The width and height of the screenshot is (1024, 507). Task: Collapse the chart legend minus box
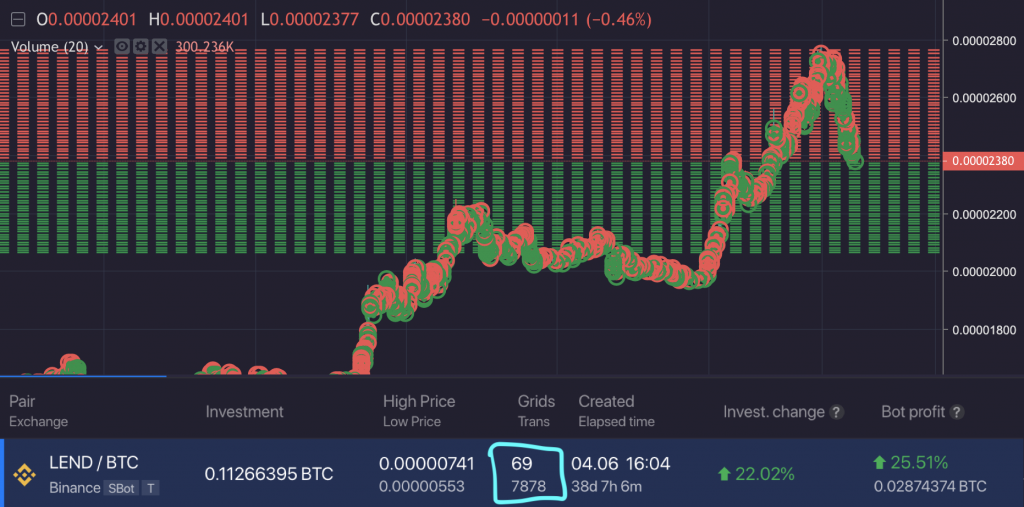point(18,19)
